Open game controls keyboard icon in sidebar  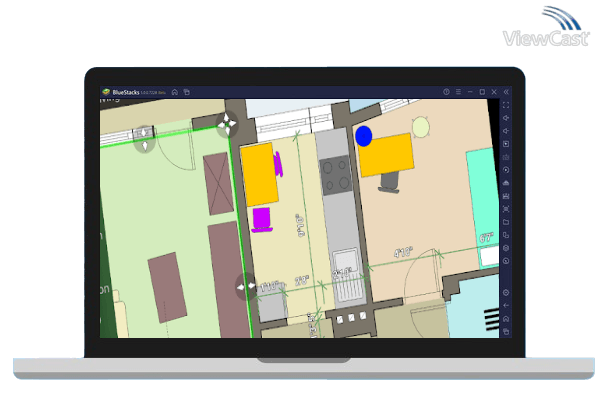(506, 157)
